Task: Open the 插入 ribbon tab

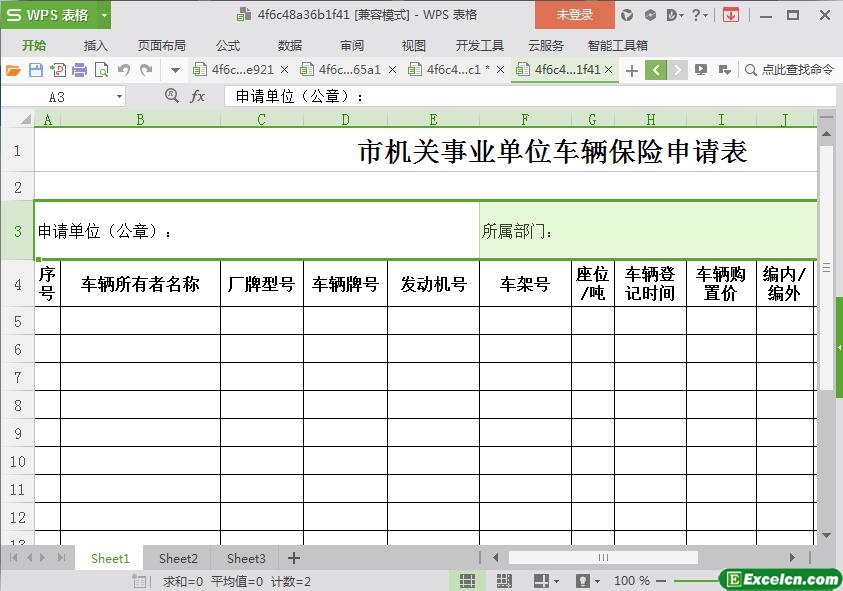Action: click(95, 45)
